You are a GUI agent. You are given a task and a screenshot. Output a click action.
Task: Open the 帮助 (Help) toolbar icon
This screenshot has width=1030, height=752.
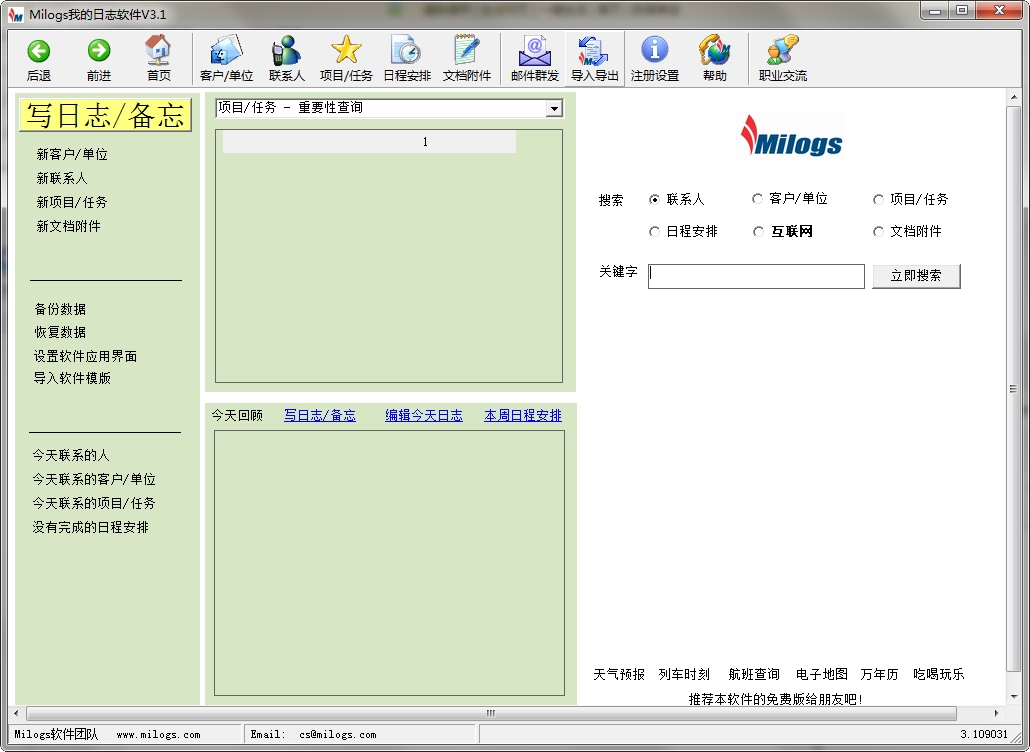[x=715, y=57]
